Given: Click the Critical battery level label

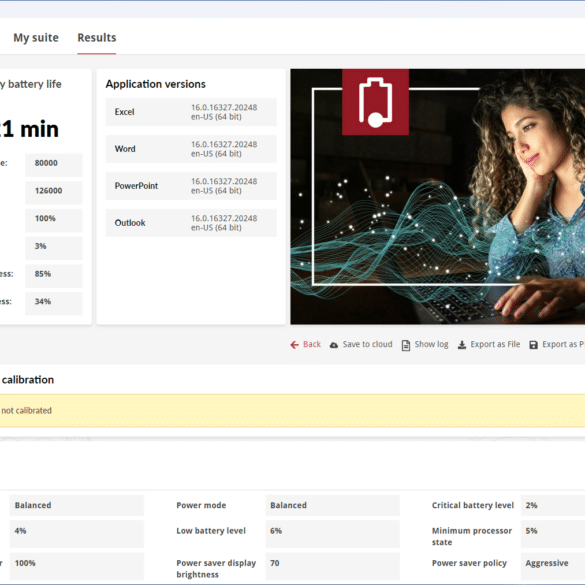Looking at the screenshot, I should pos(473,506).
